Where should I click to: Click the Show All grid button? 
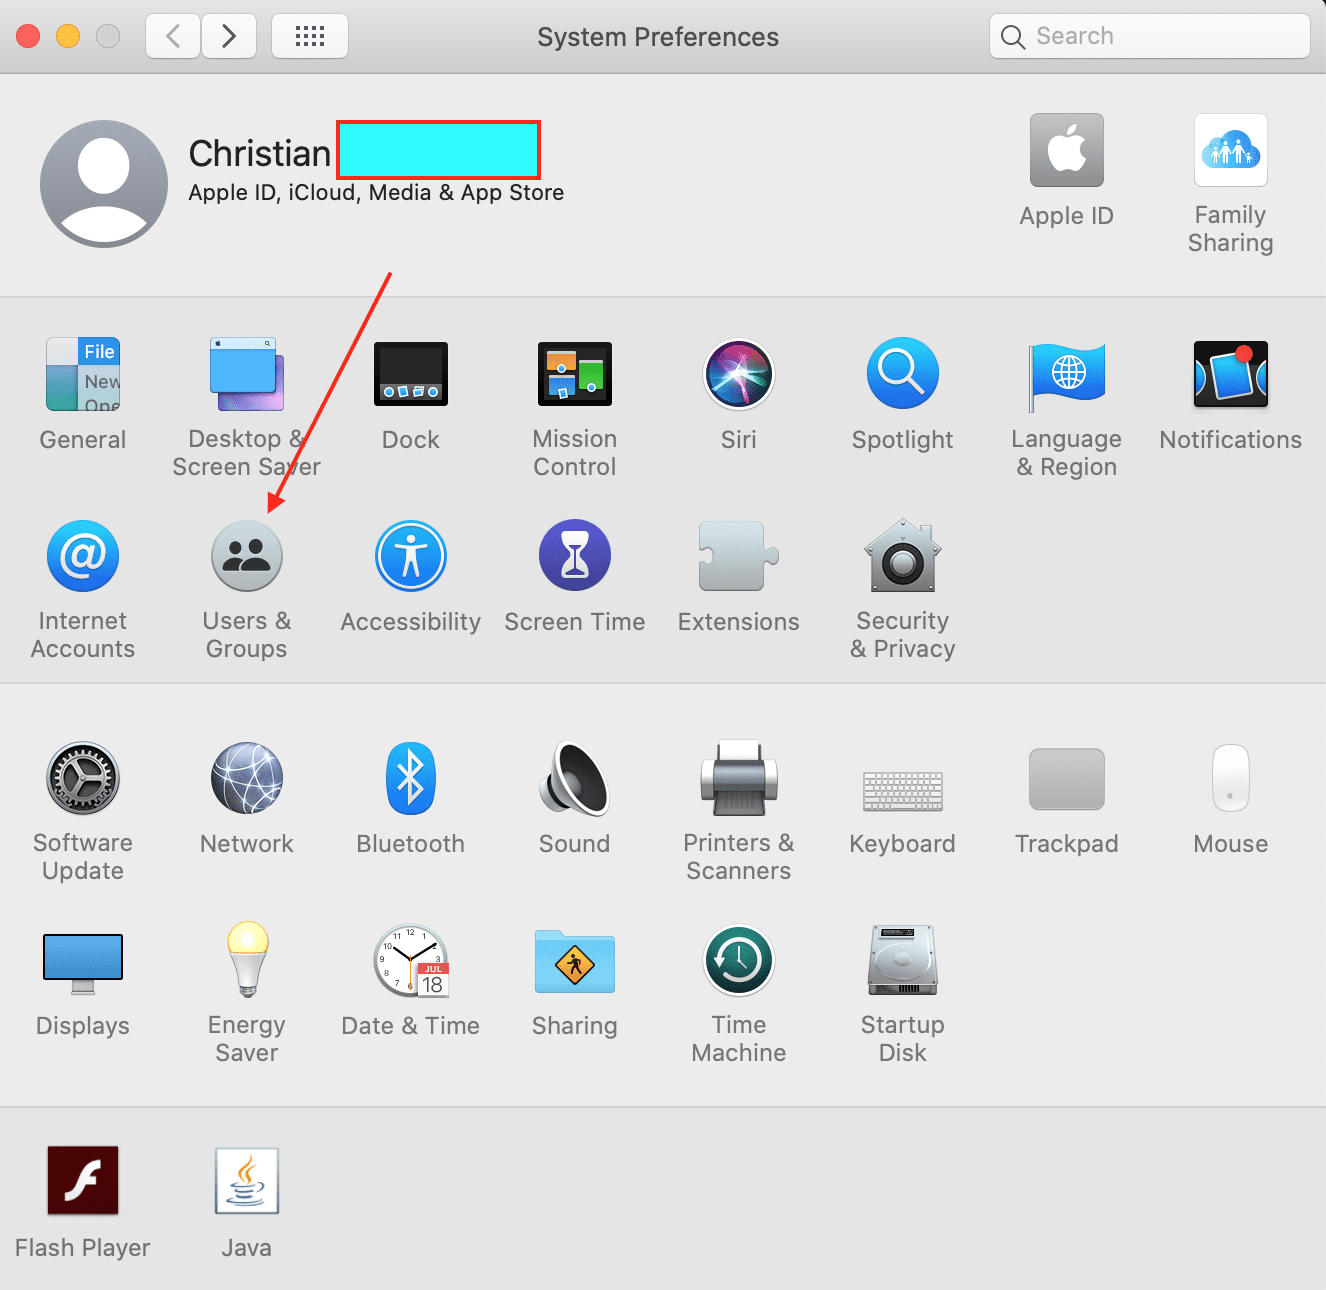tap(310, 37)
